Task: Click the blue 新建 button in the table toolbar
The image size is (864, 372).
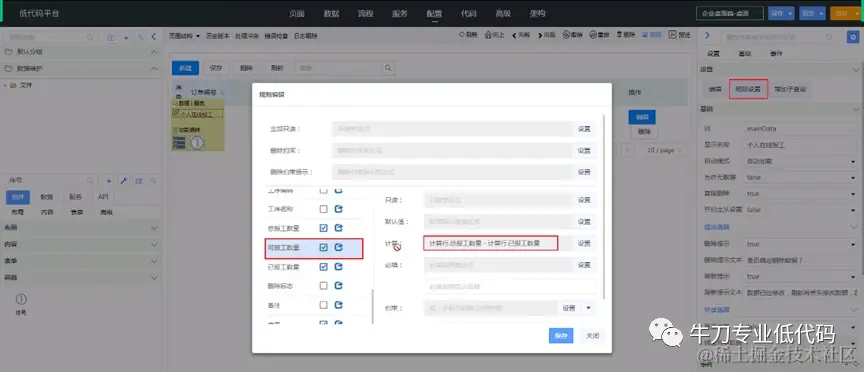Action: click(185, 68)
